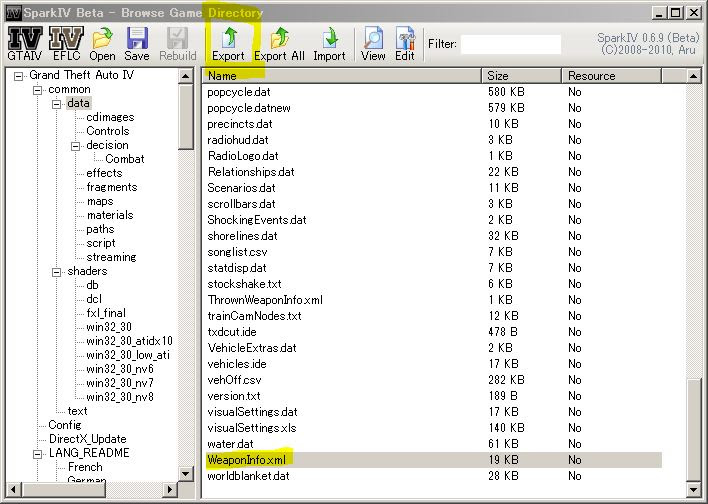Click the file list vertical scrollbar thumb
Image resolution: width=708 pixels, height=504 pixels.
click(694, 430)
